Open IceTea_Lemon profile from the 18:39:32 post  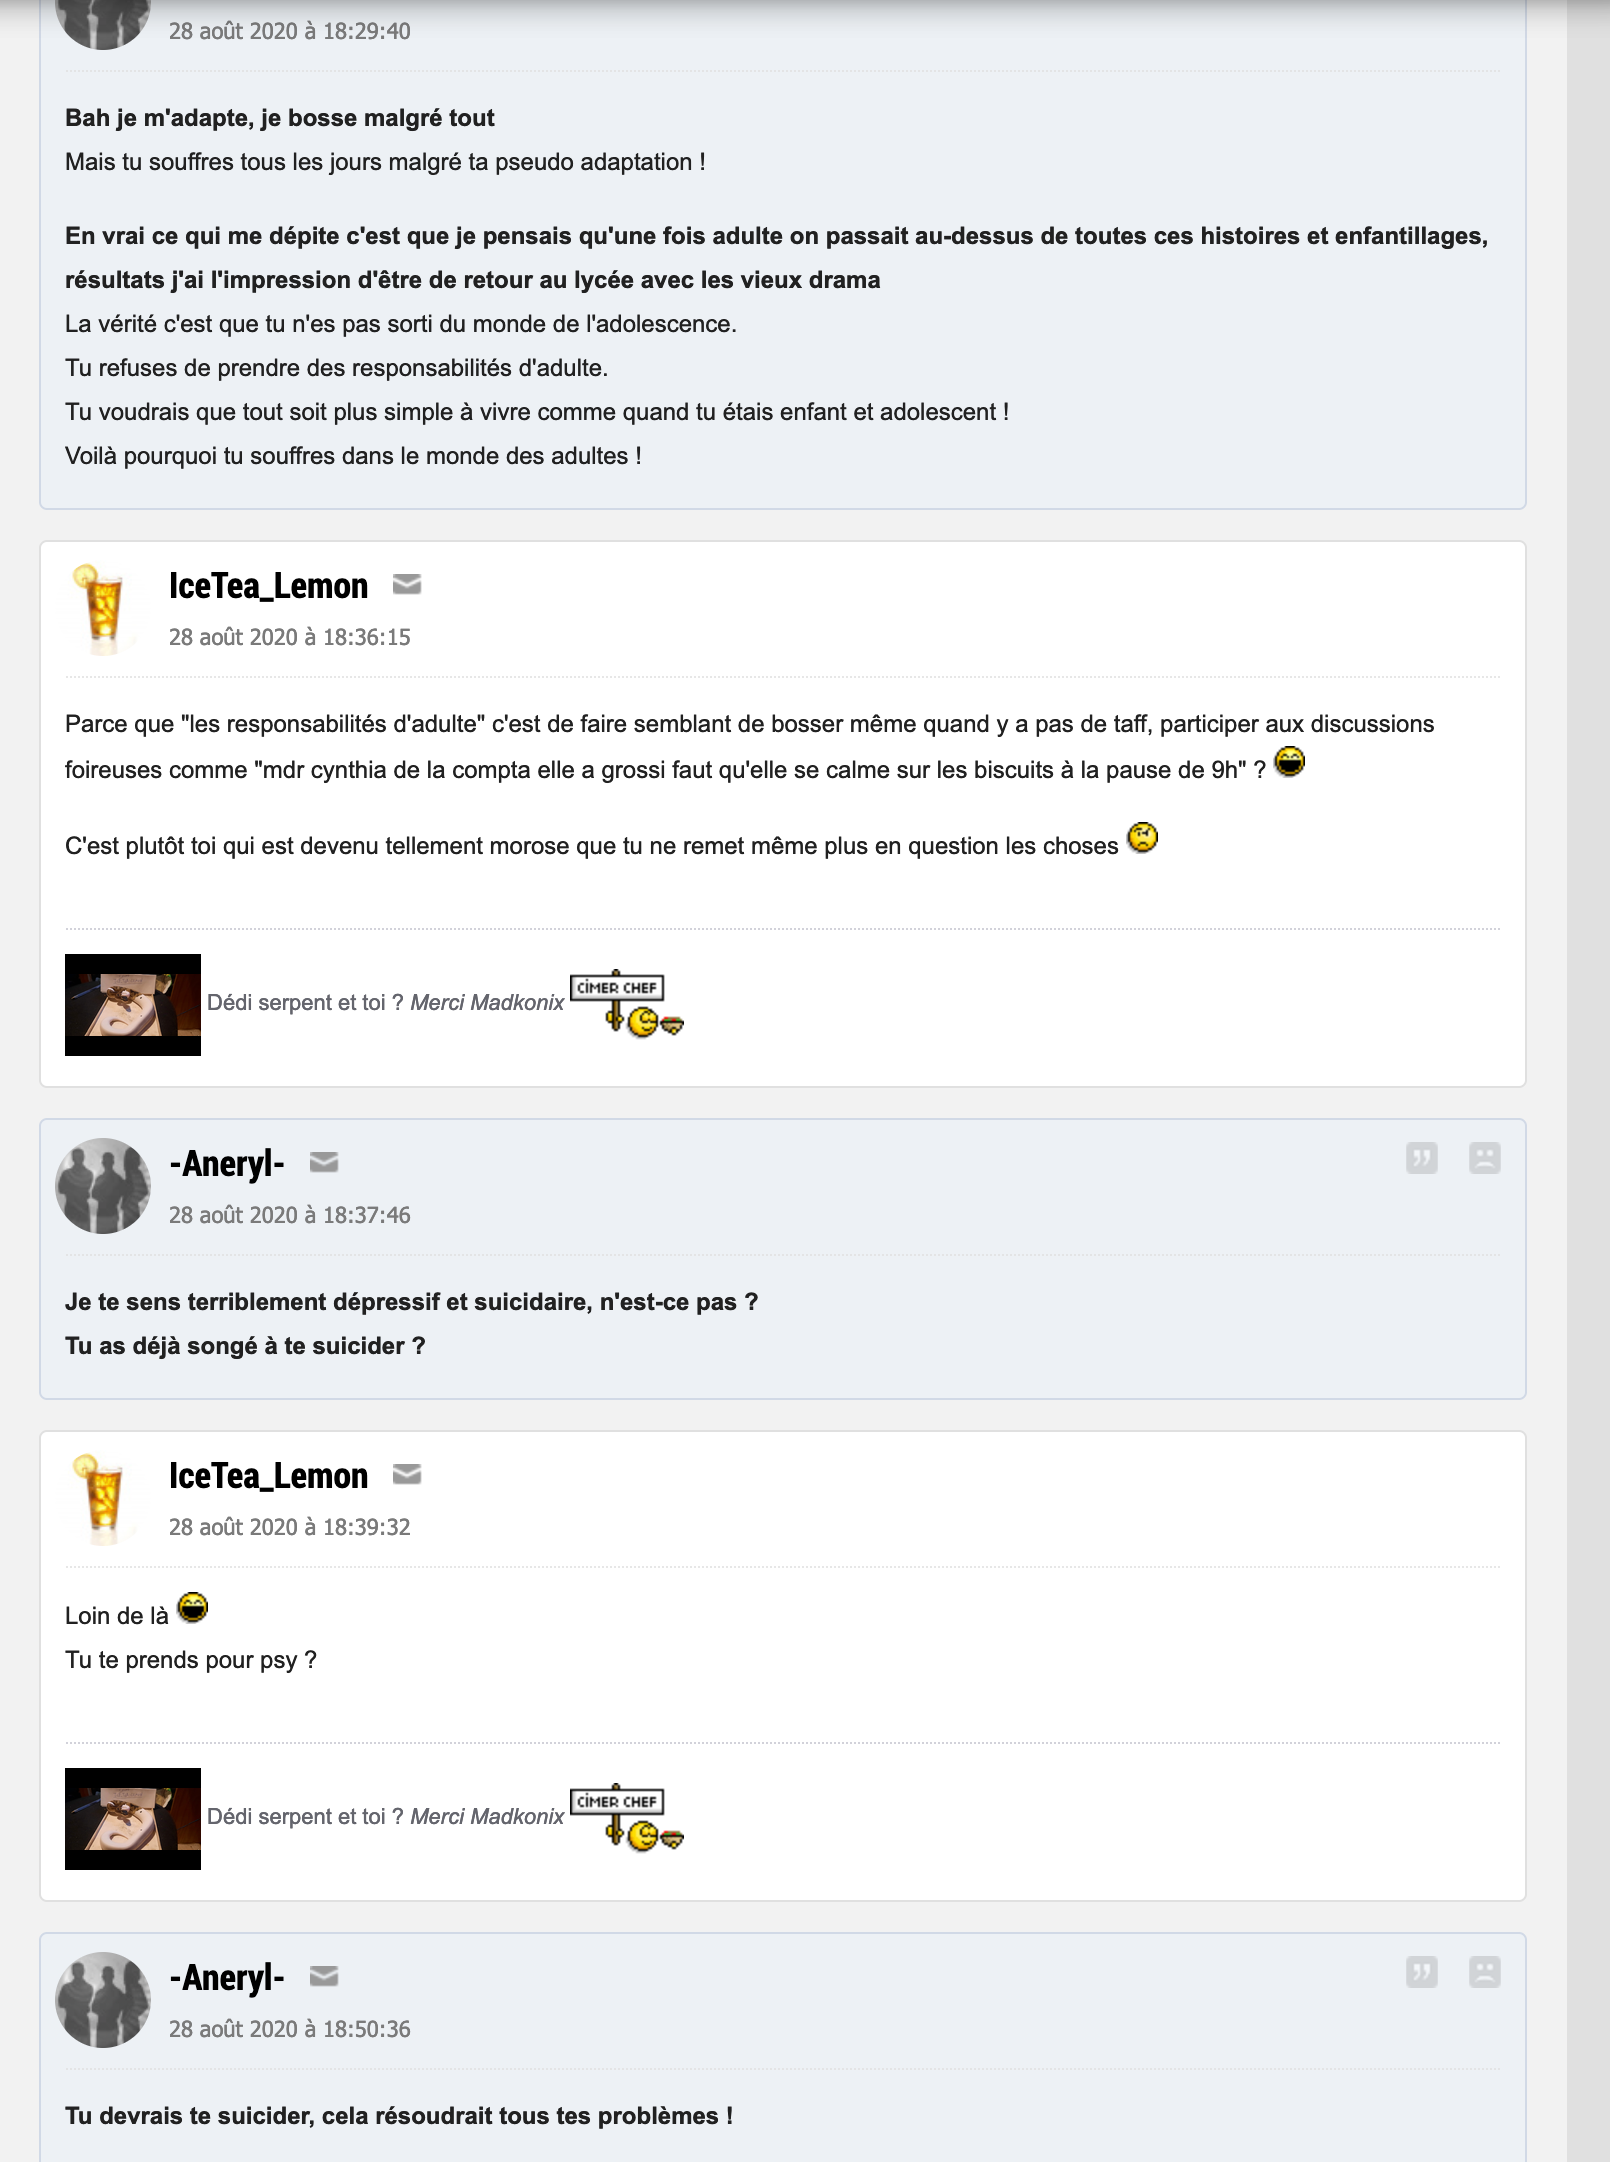coord(268,1476)
